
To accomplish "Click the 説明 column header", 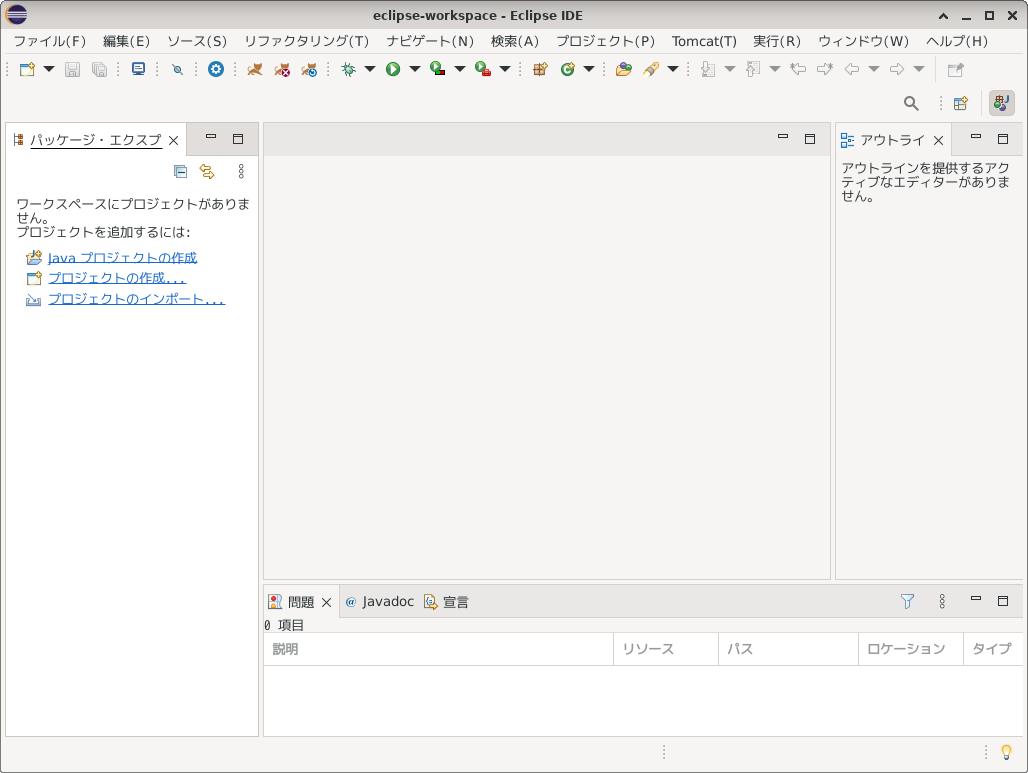I will 438,649.
